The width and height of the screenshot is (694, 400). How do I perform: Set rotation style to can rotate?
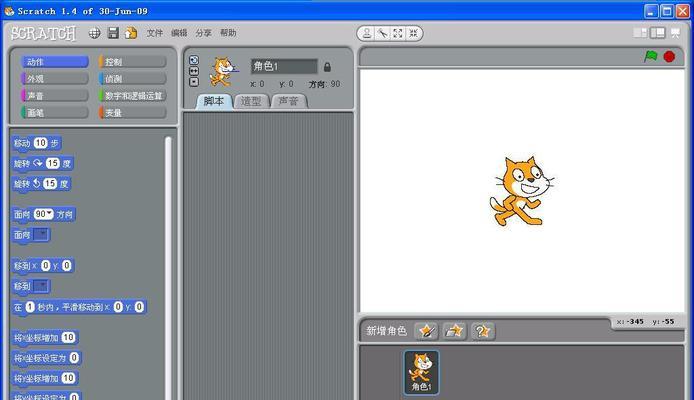point(194,60)
